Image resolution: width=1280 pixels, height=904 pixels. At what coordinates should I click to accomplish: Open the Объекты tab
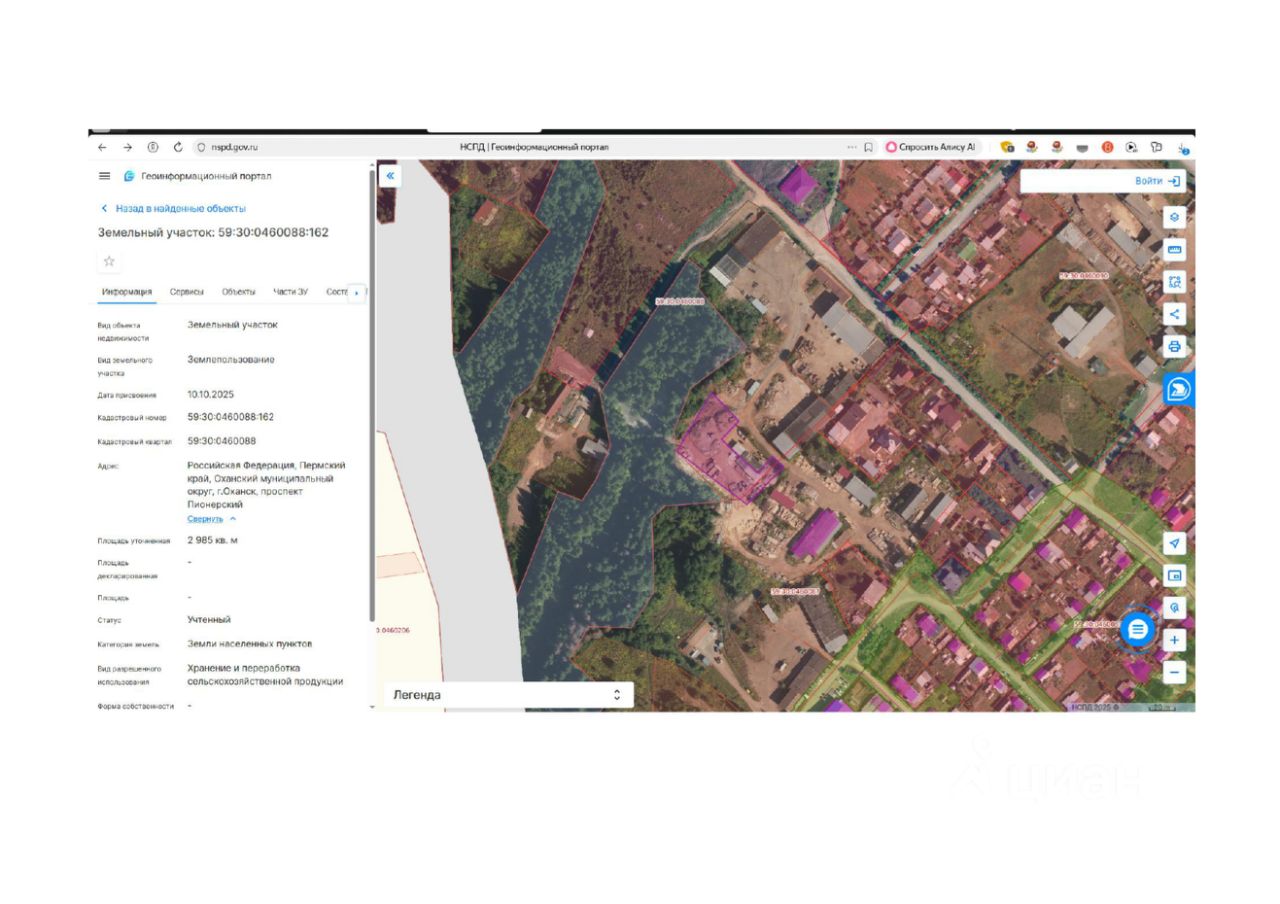[239, 292]
